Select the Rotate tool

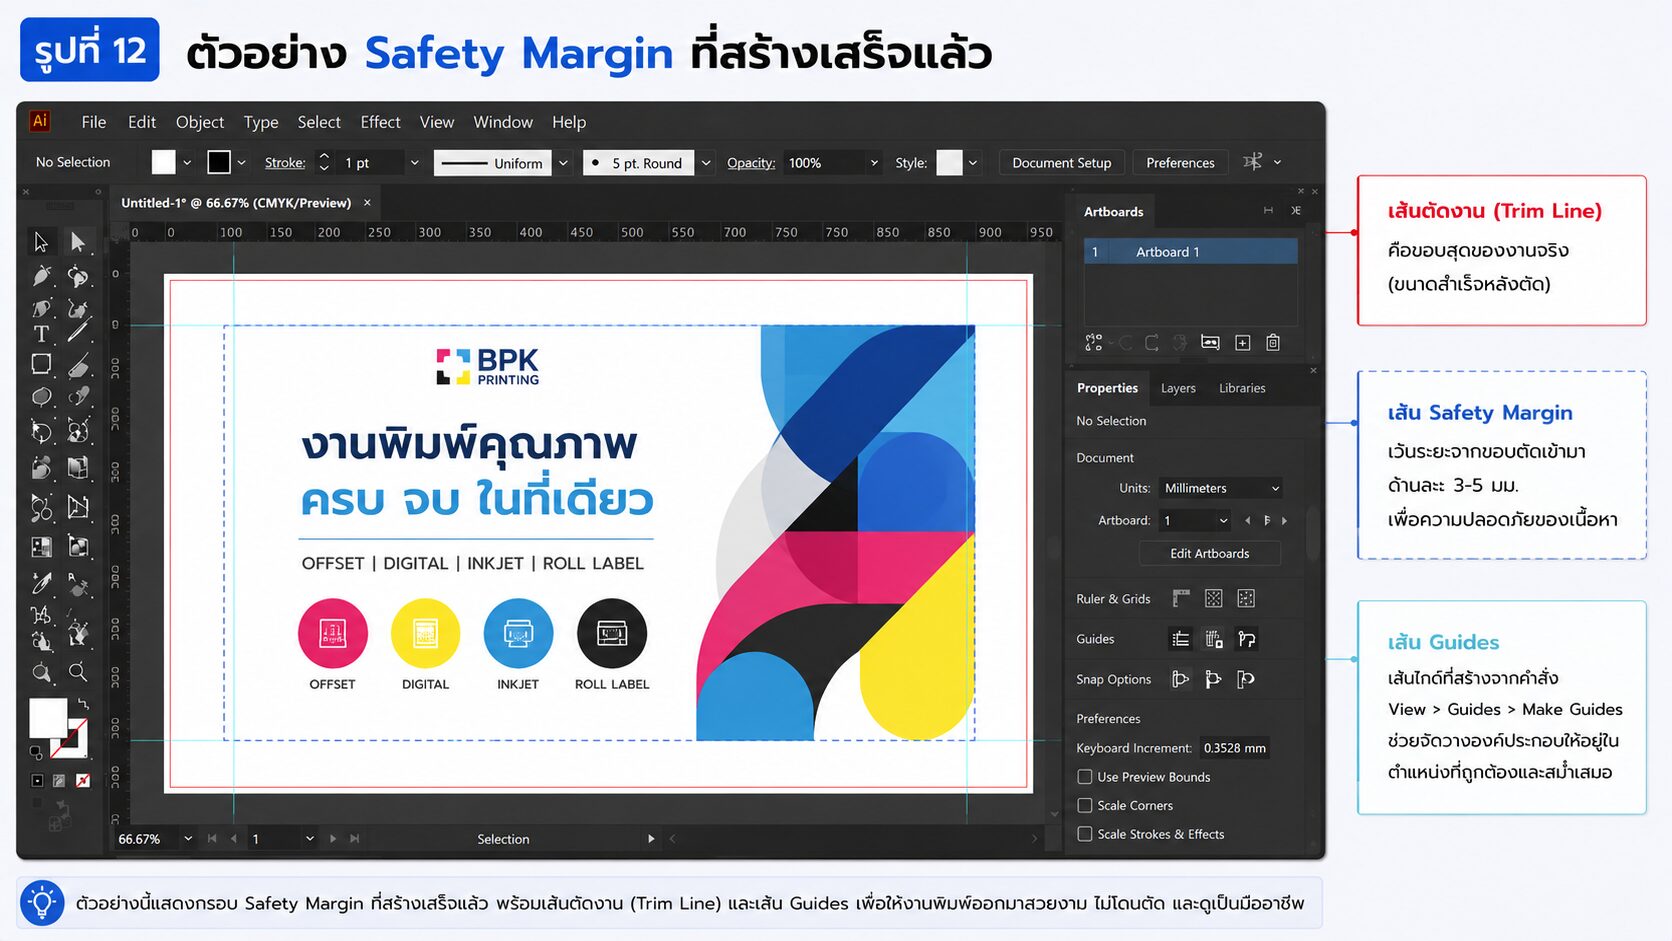click(41, 432)
